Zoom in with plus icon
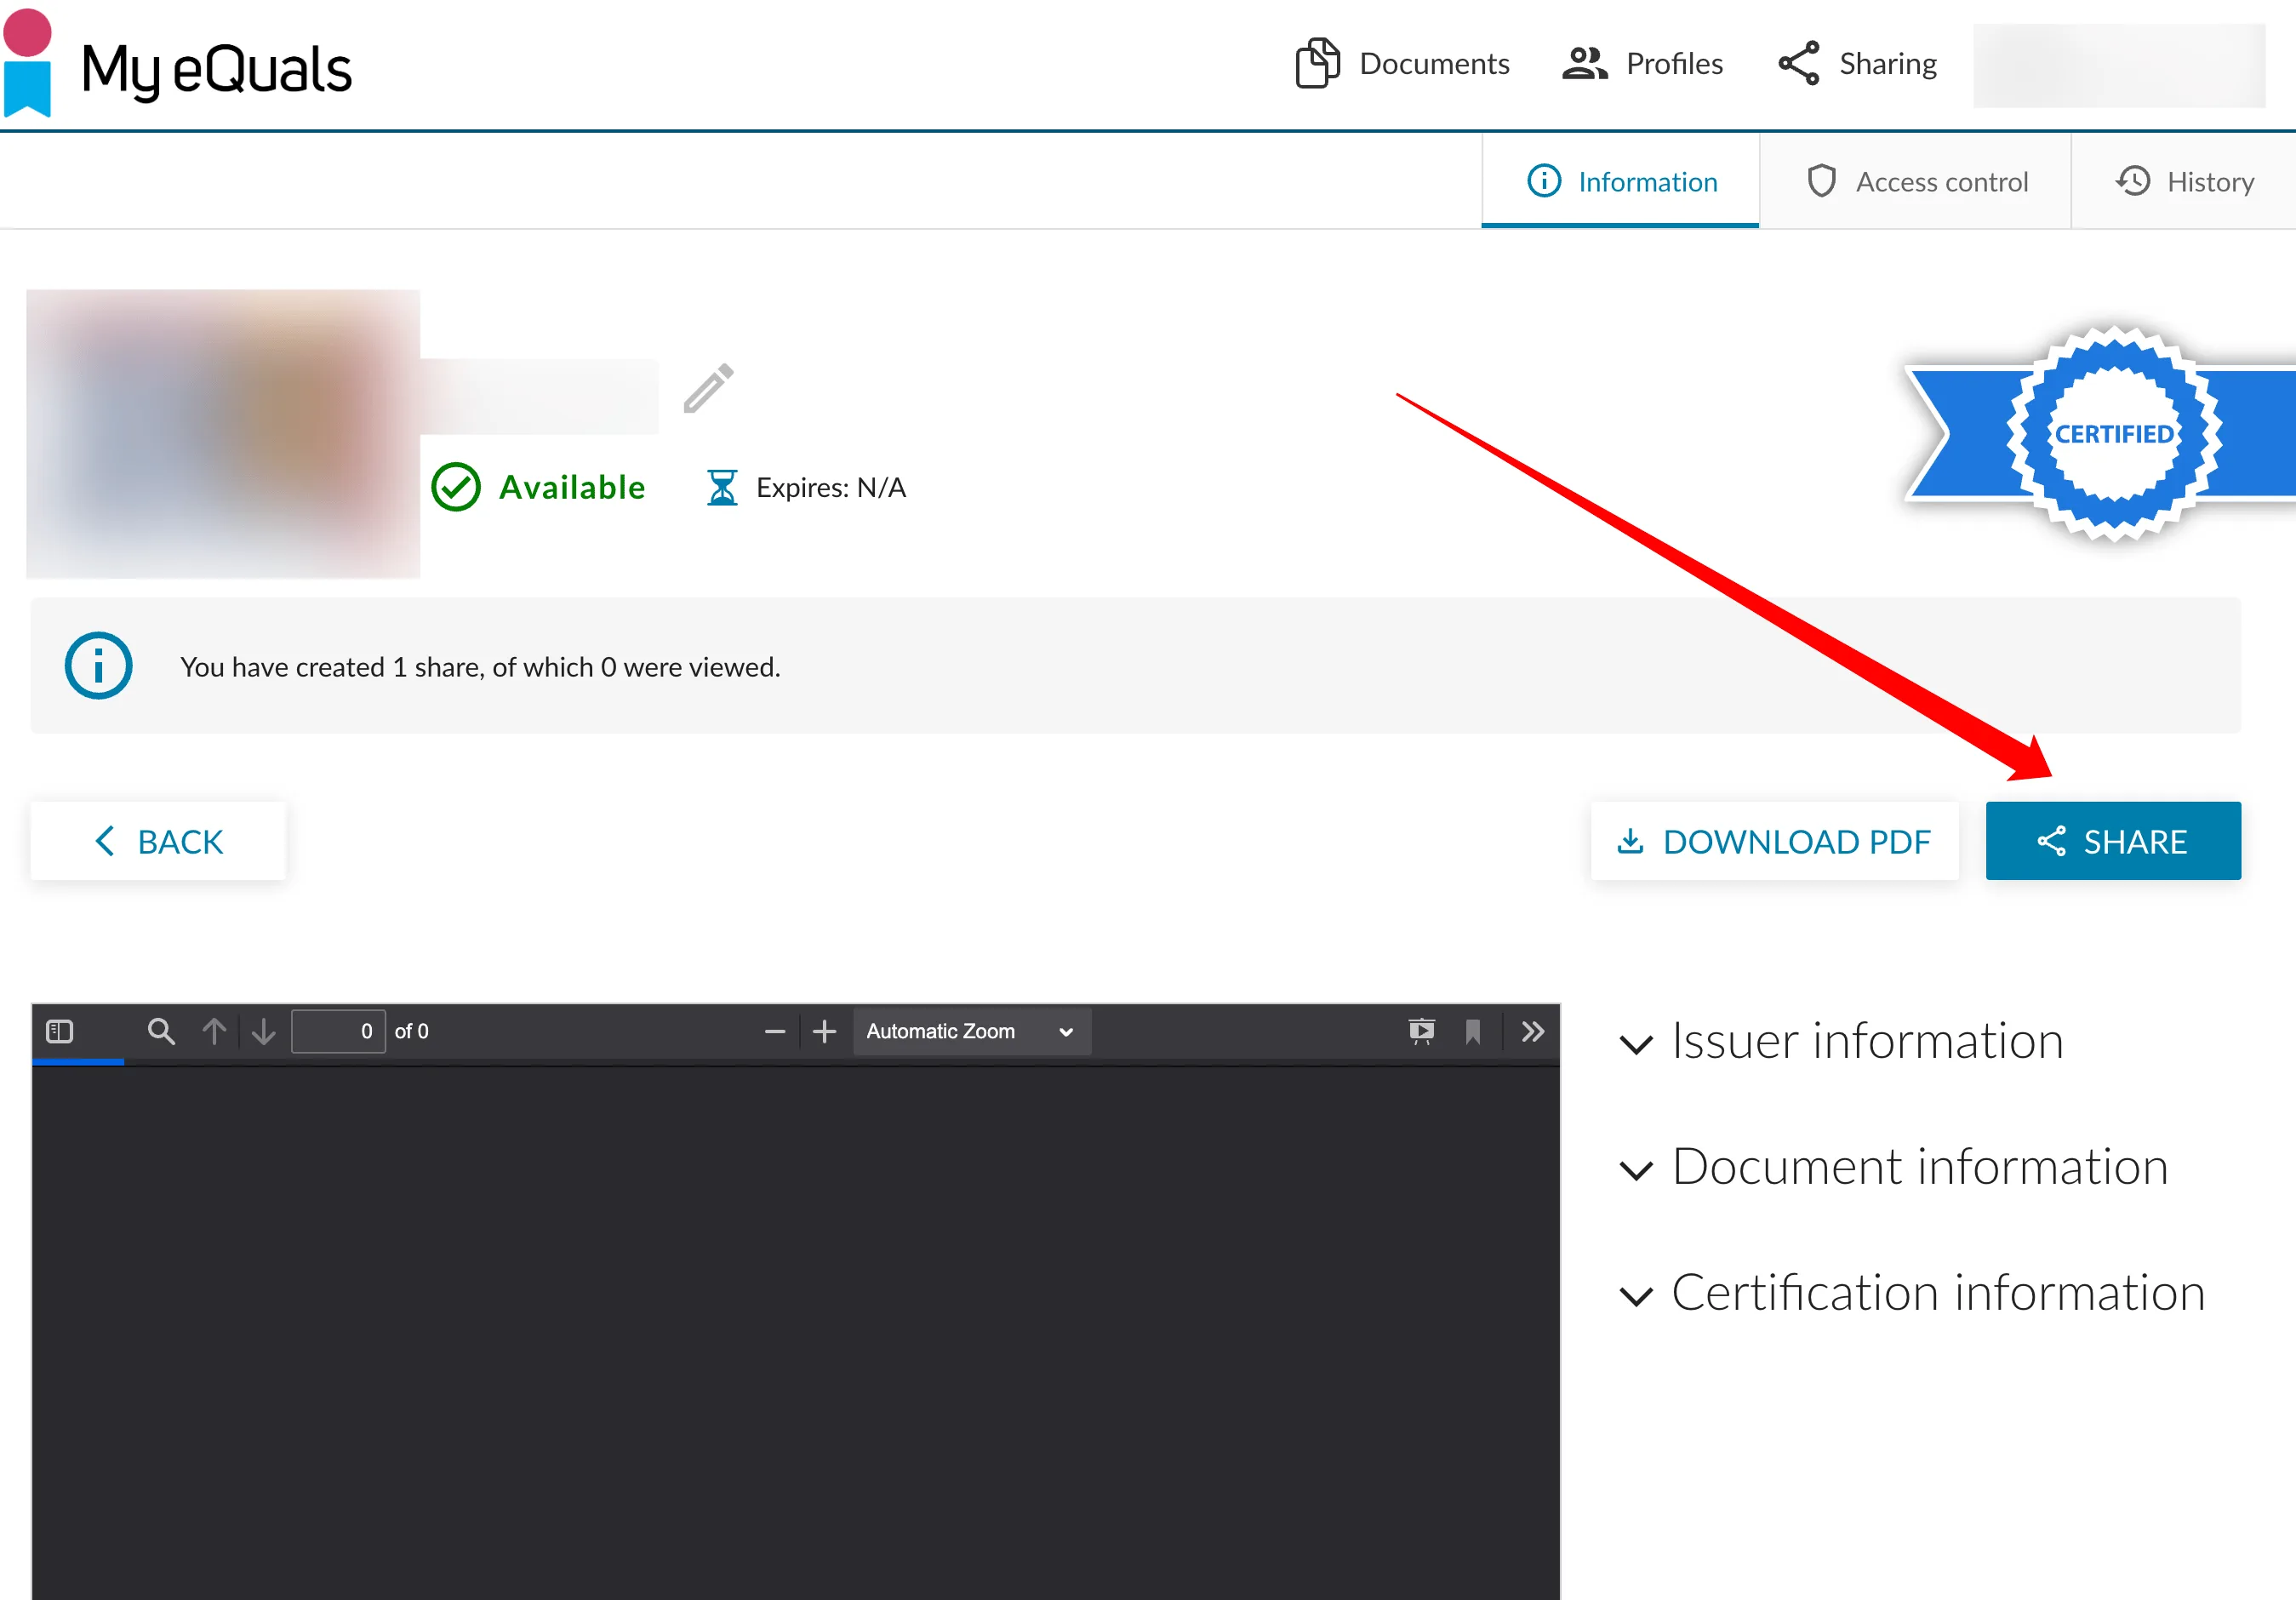This screenshot has width=2296, height=1600. pyautogui.click(x=824, y=1031)
